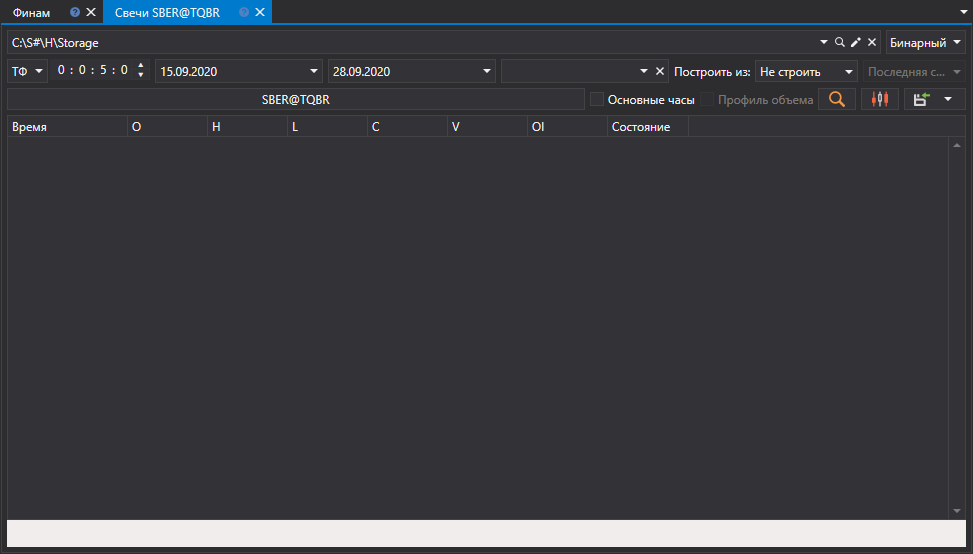Image resolution: width=973 pixels, height=554 pixels.
Task: Switch to the Финам tab
Action: pos(32,12)
